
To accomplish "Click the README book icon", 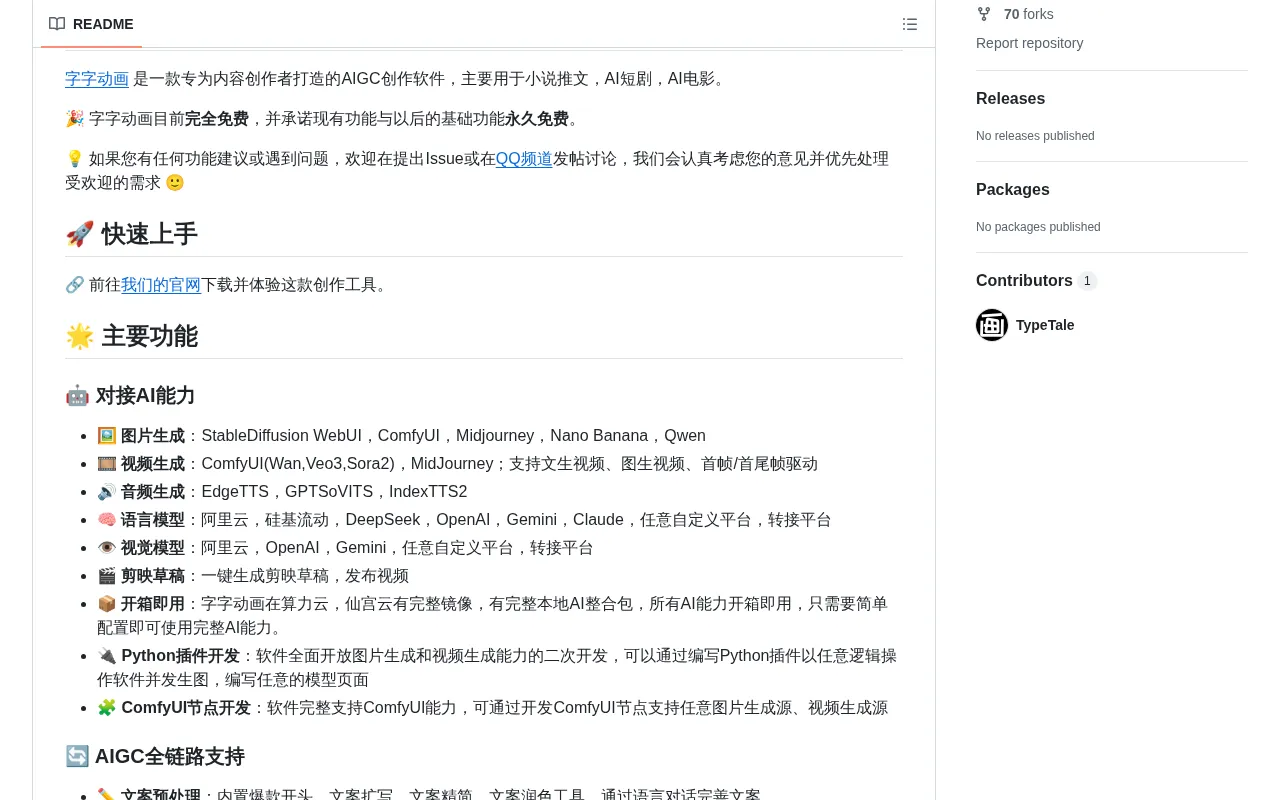I will (x=57, y=24).
